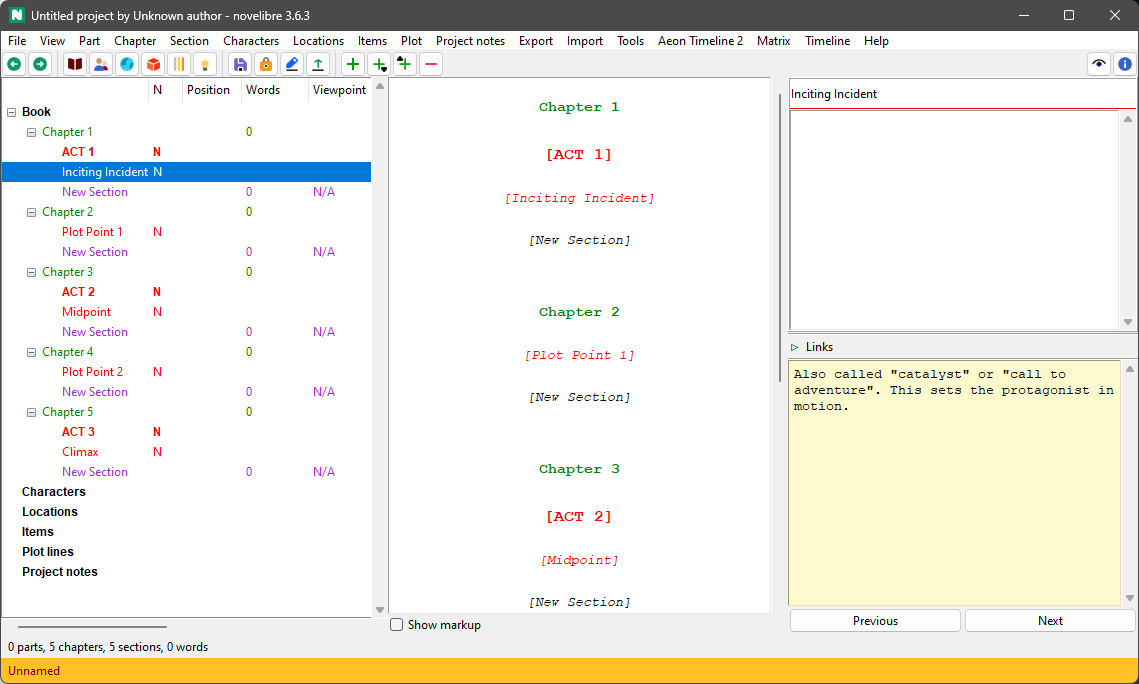The image size is (1139, 684).
Task: Enable the Show markup checkbox
Action: tap(396, 624)
